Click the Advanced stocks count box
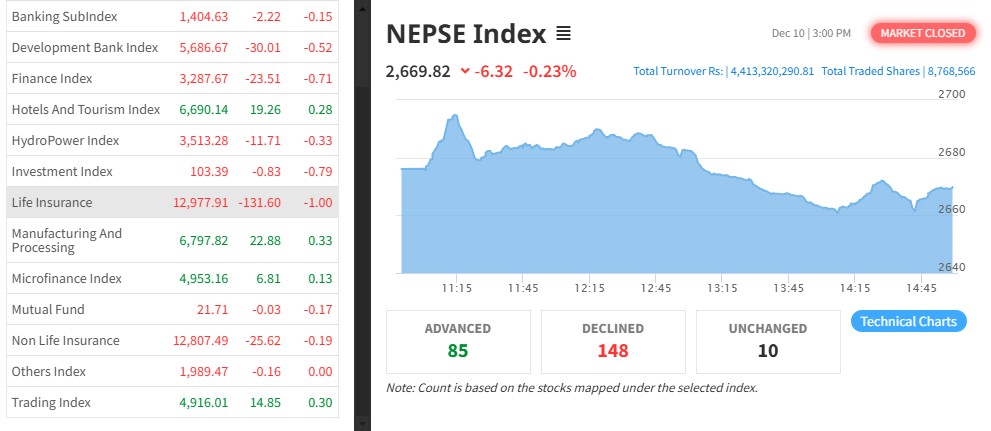 pyautogui.click(x=458, y=340)
